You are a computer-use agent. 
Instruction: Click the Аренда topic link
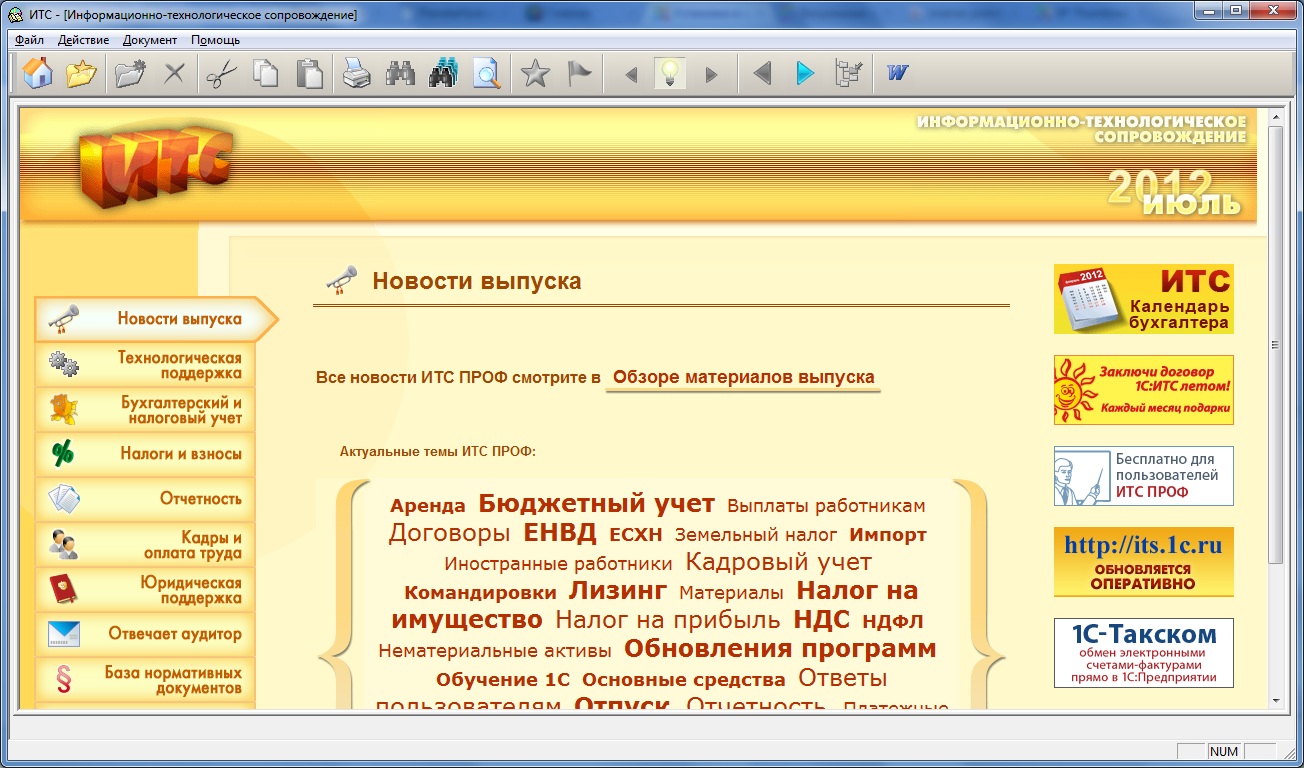point(428,506)
